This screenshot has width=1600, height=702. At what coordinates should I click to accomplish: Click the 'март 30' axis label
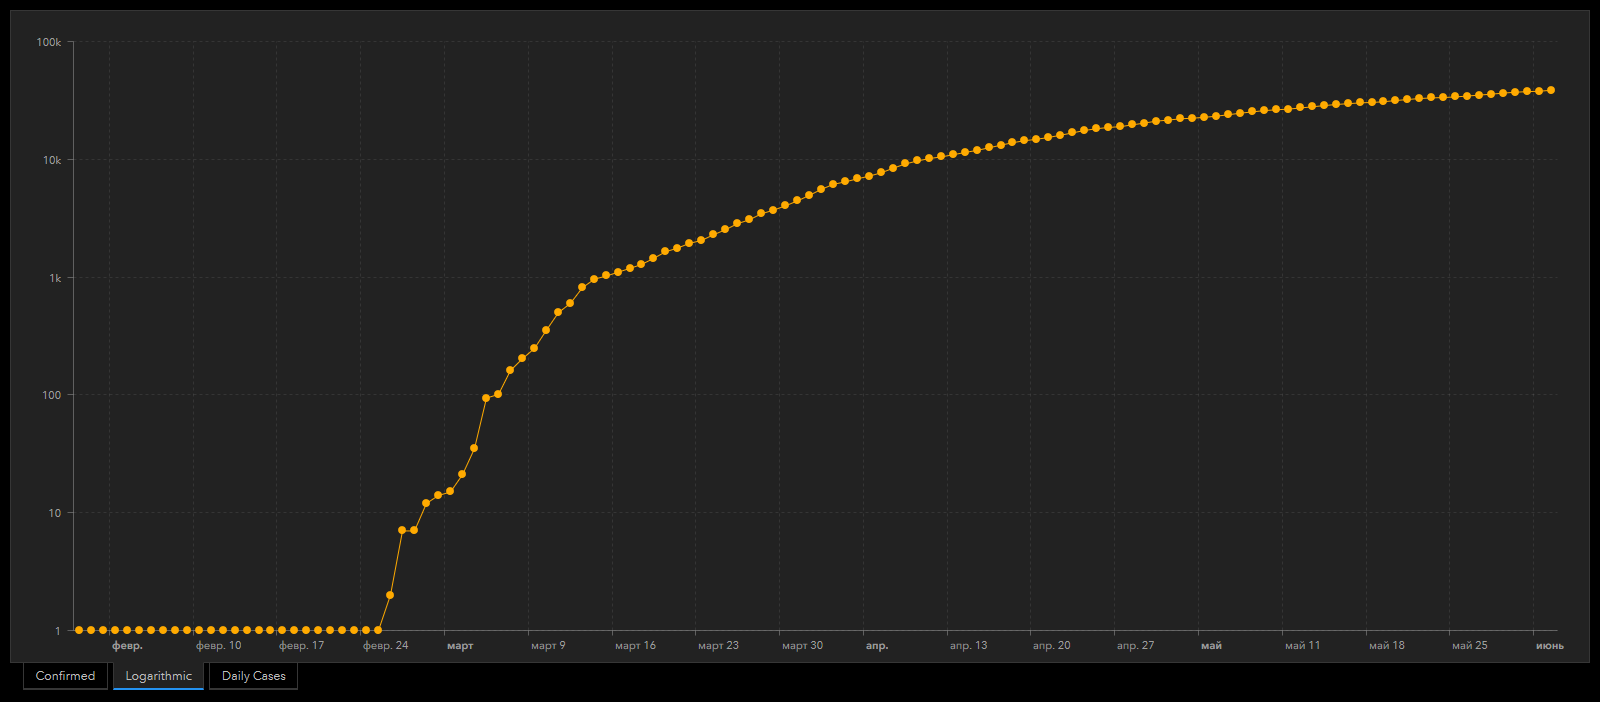point(803,646)
